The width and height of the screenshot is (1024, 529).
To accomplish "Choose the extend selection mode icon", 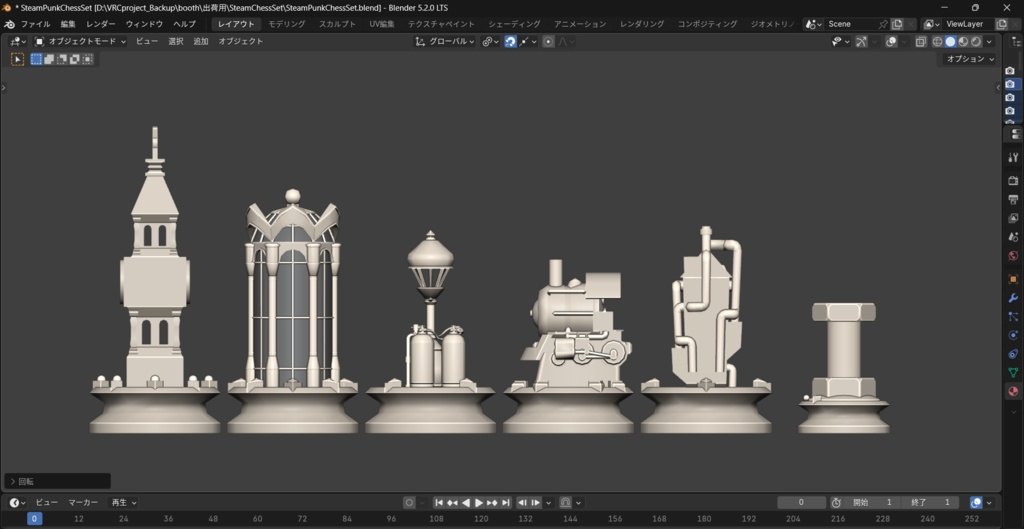I will (x=49, y=59).
